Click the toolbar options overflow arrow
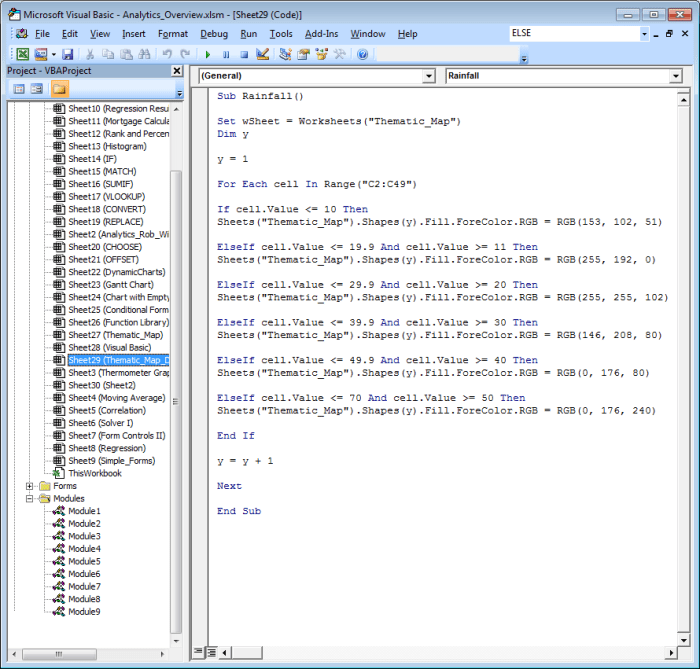This screenshot has height=669, width=700. click(x=524, y=58)
